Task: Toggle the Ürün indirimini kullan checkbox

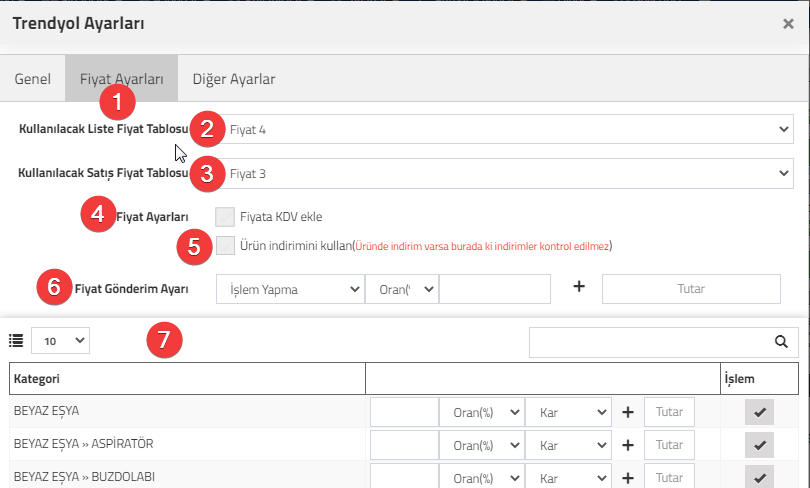Action: [x=225, y=245]
